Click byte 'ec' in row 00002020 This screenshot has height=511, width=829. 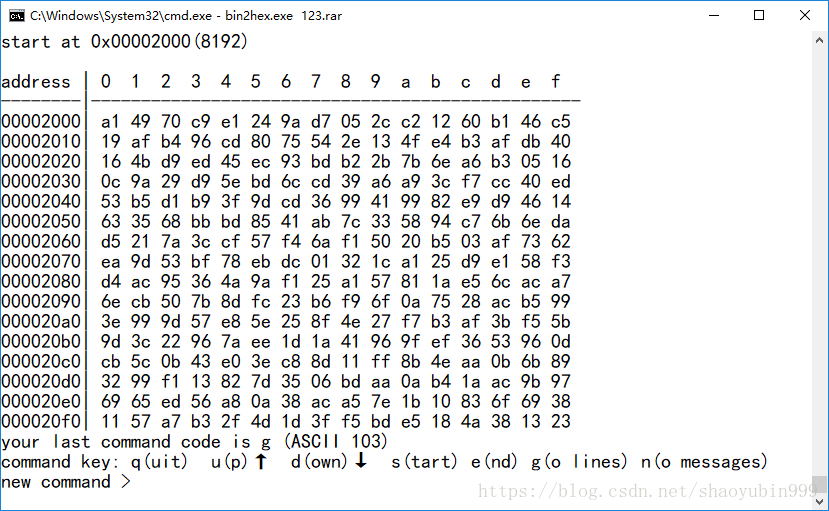point(261,162)
